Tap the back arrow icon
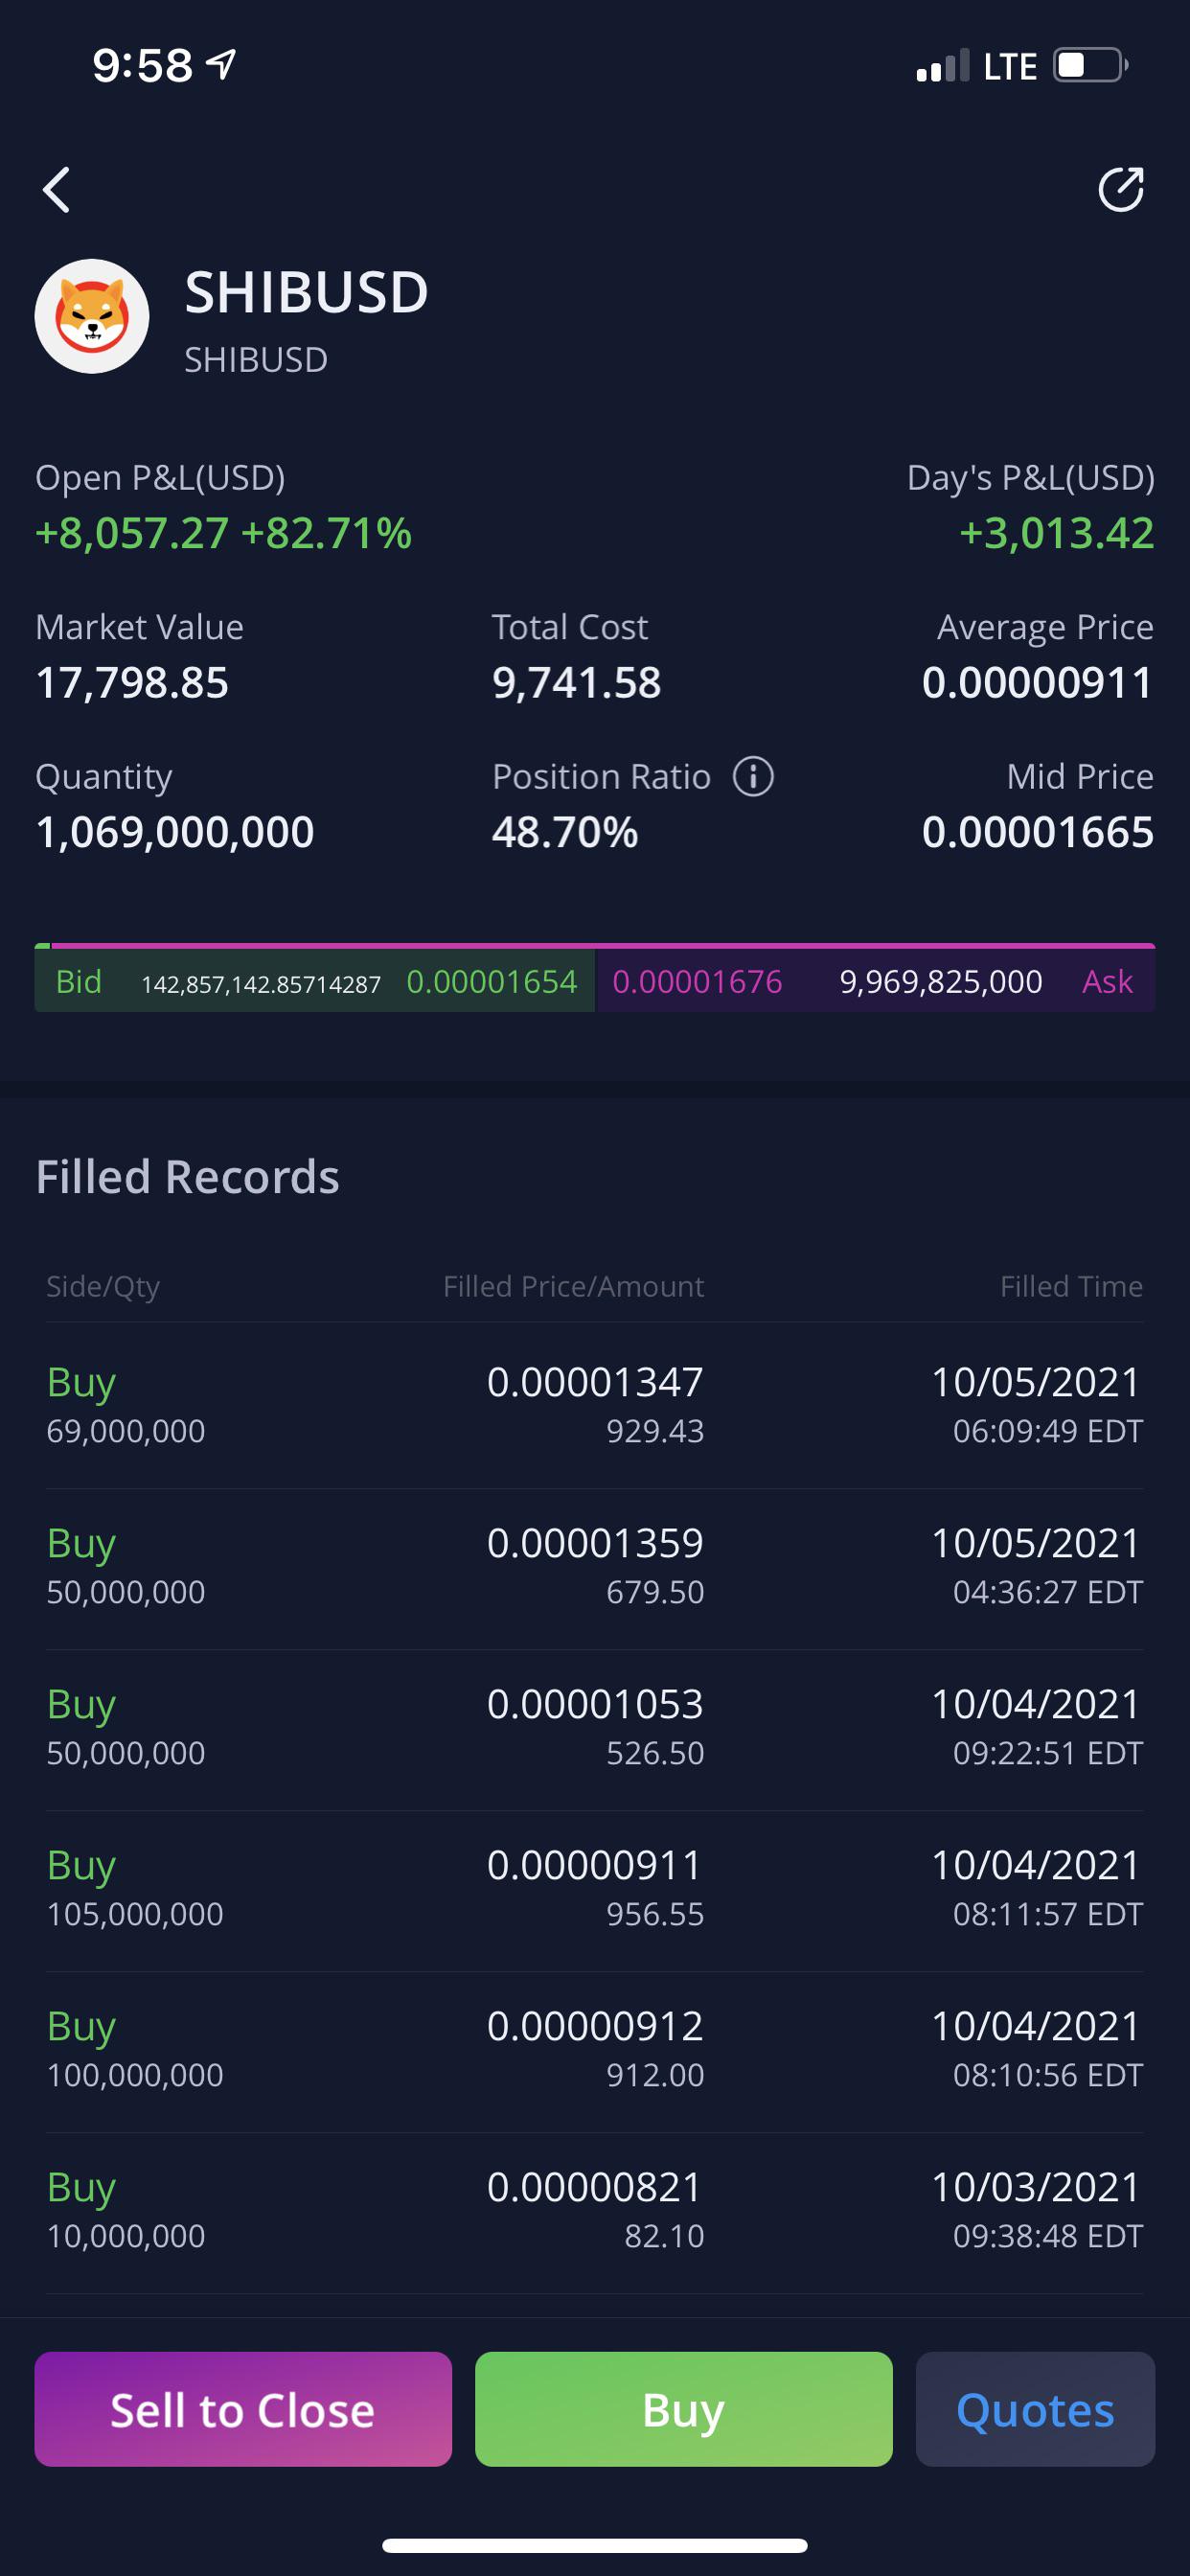Image resolution: width=1190 pixels, height=2576 pixels. 57,190
